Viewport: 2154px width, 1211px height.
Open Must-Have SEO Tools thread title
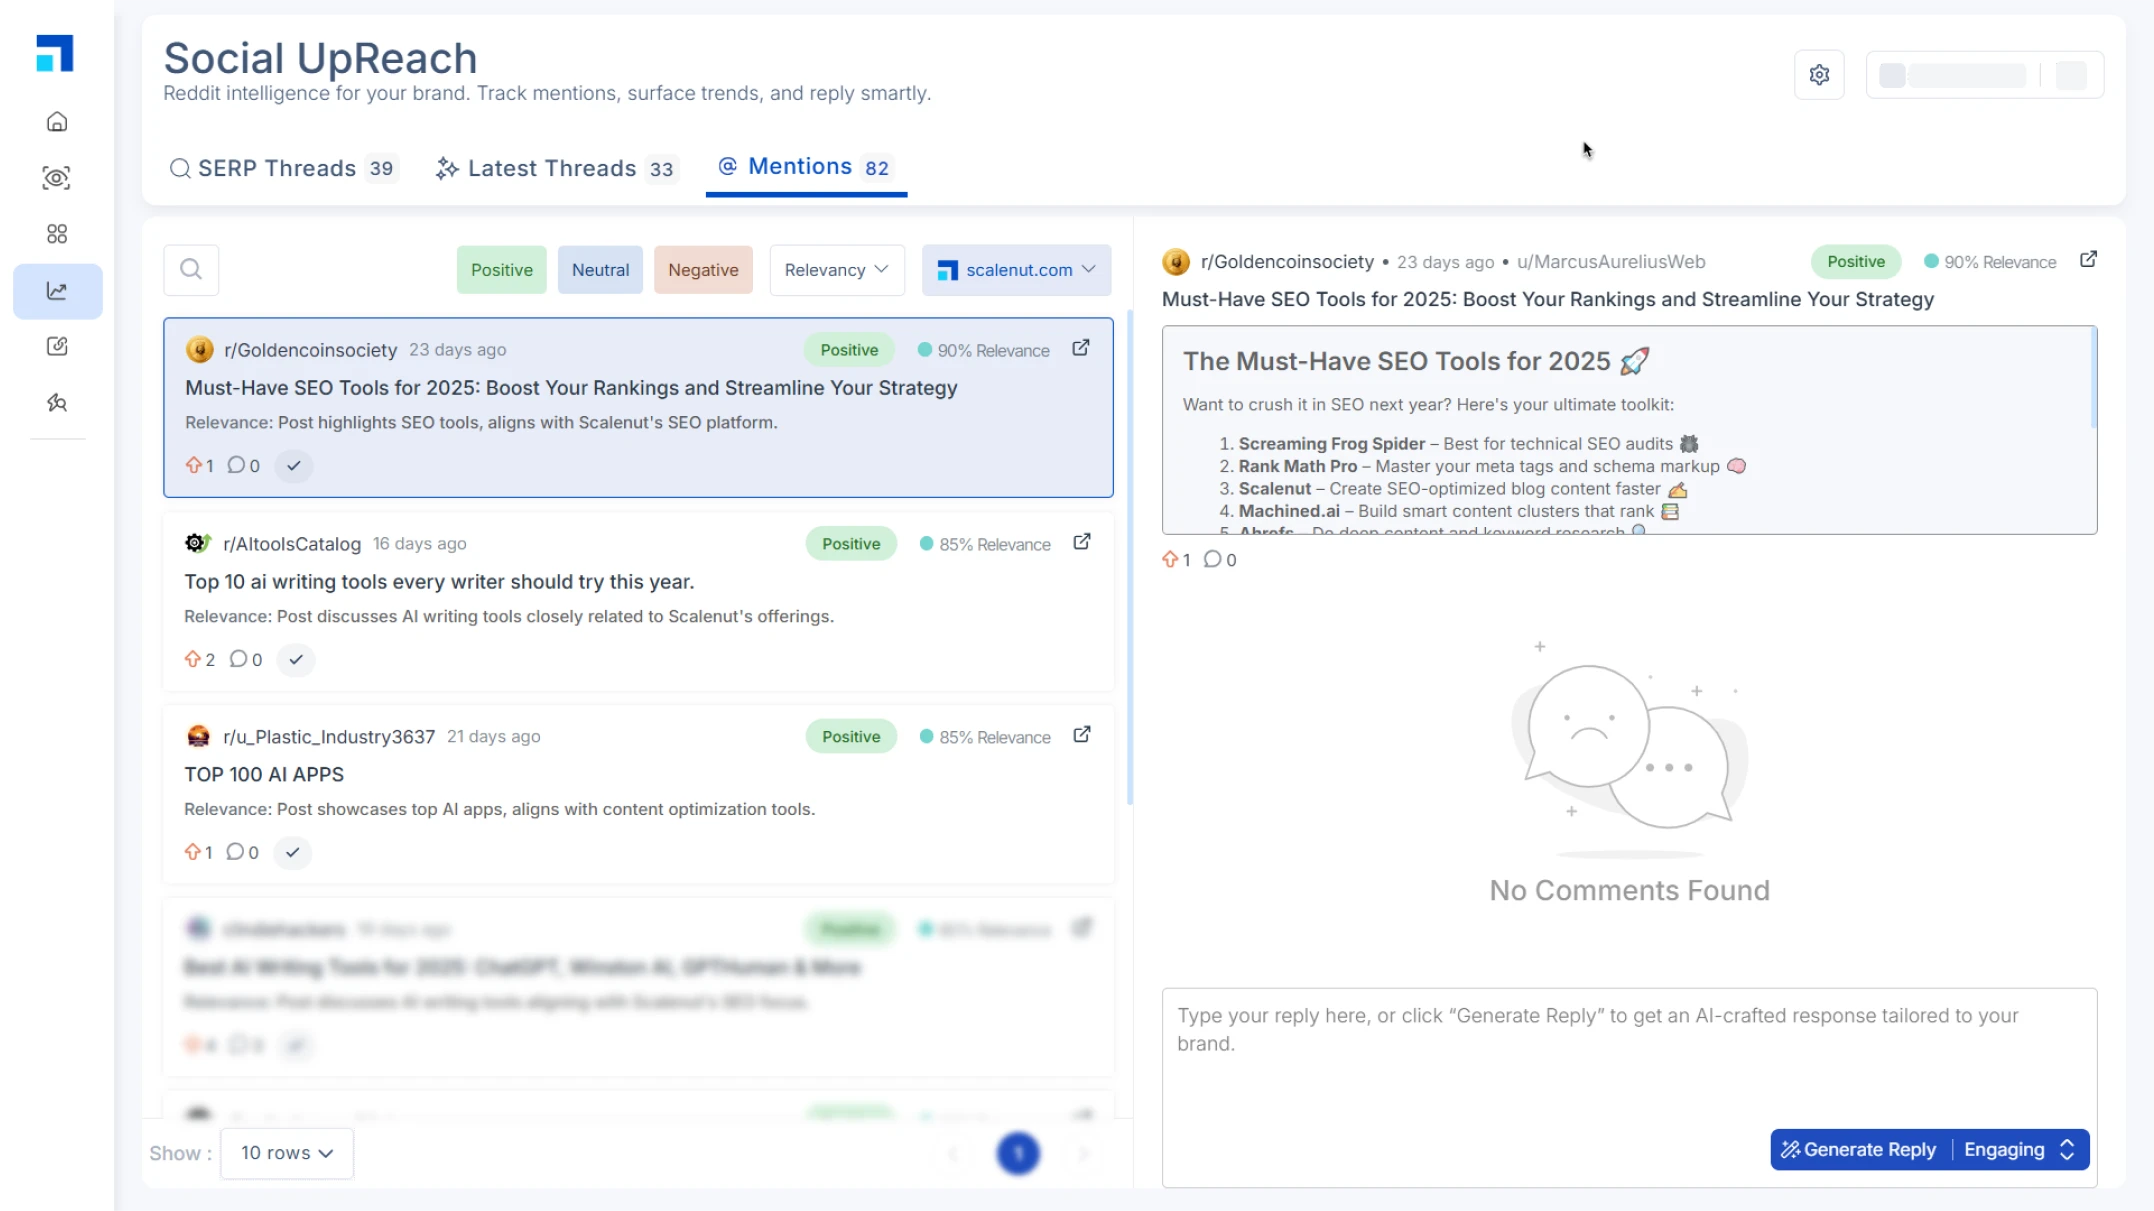click(x=571, y=388)
